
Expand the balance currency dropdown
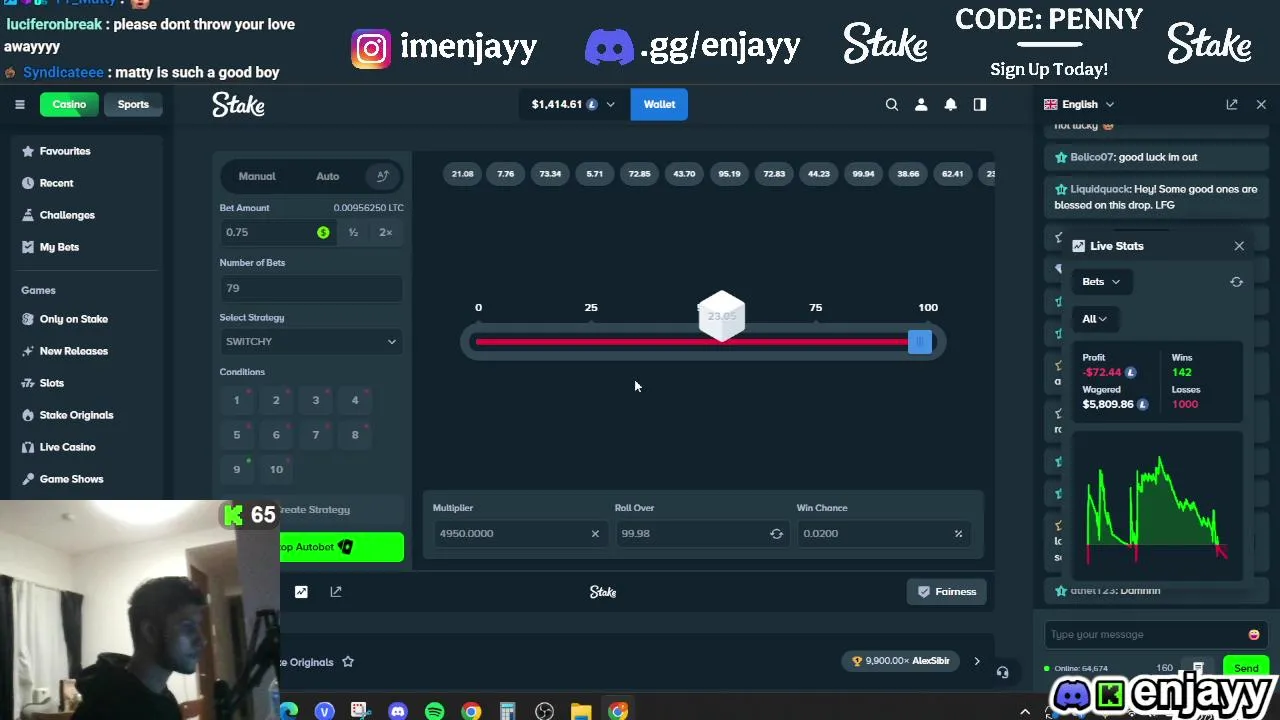574,104
